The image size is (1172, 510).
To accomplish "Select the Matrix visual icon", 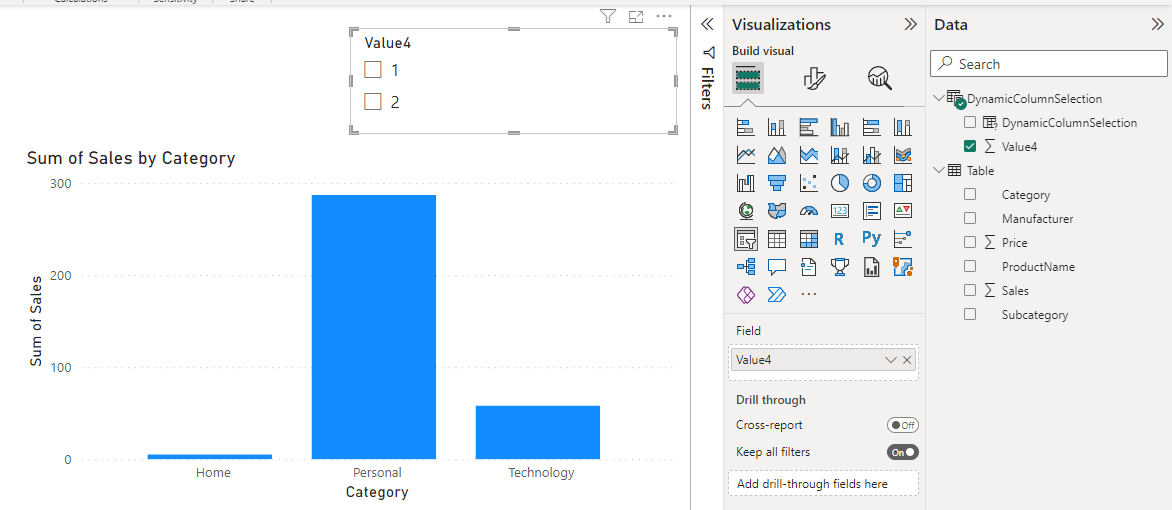I will (808, 239).
